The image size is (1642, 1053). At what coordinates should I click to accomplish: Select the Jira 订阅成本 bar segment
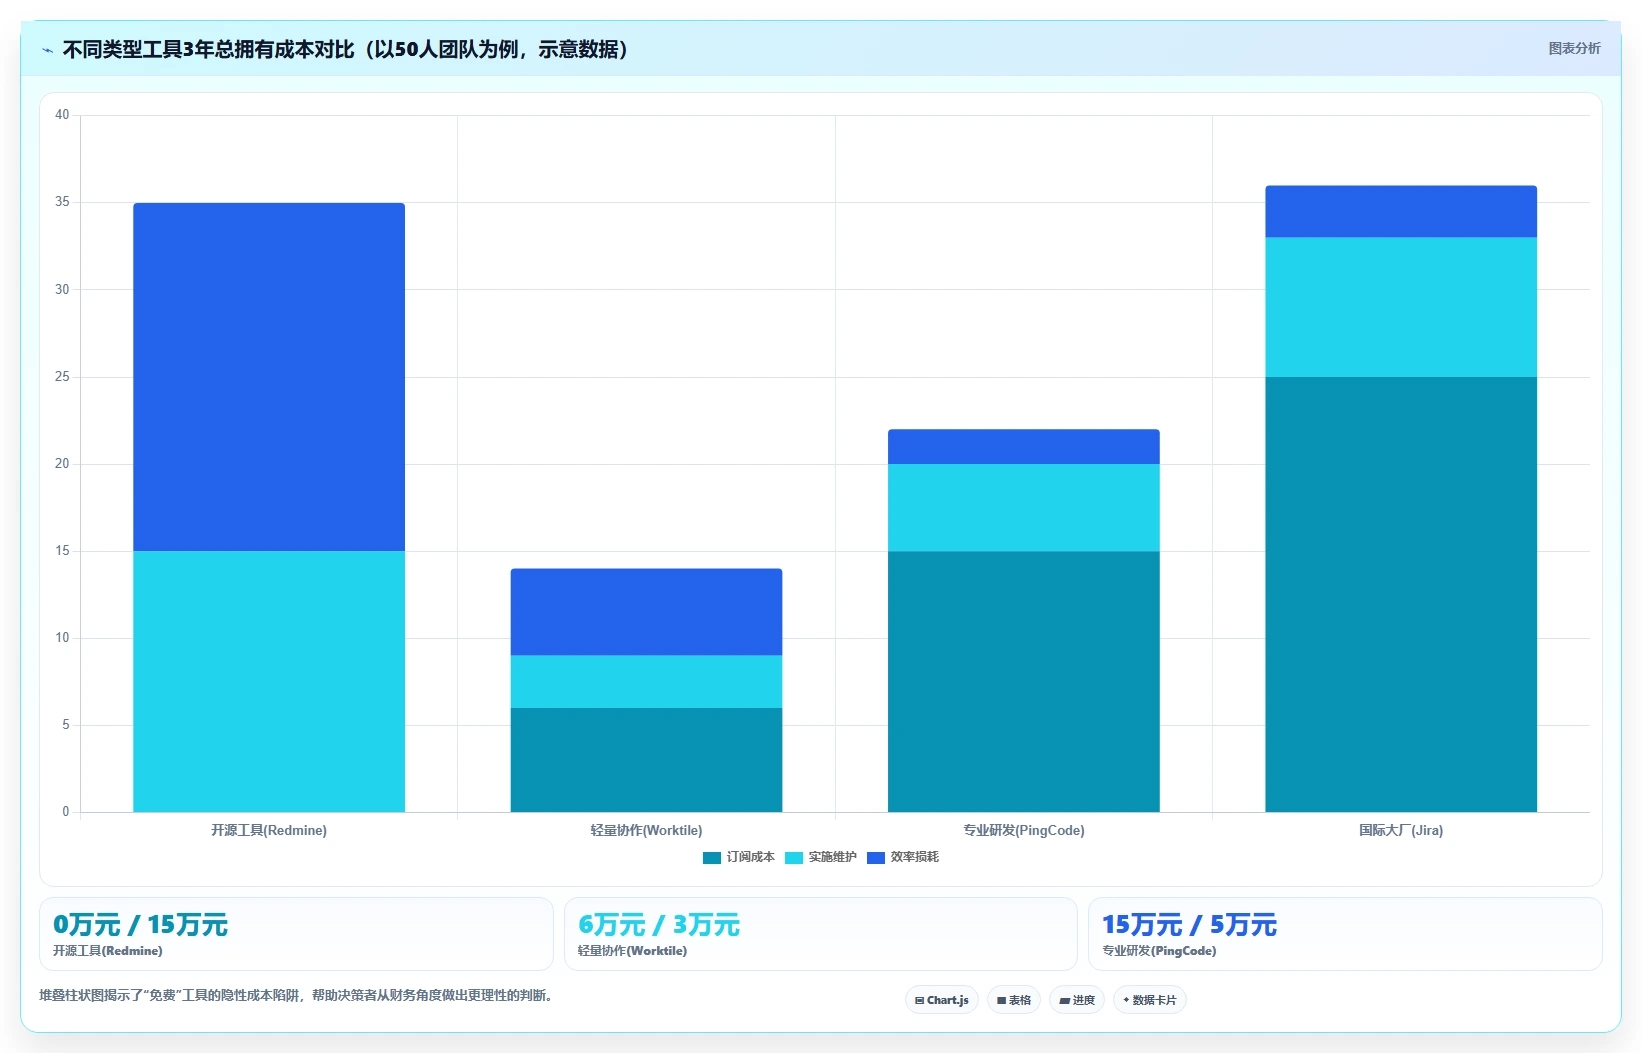(1401, 594)
